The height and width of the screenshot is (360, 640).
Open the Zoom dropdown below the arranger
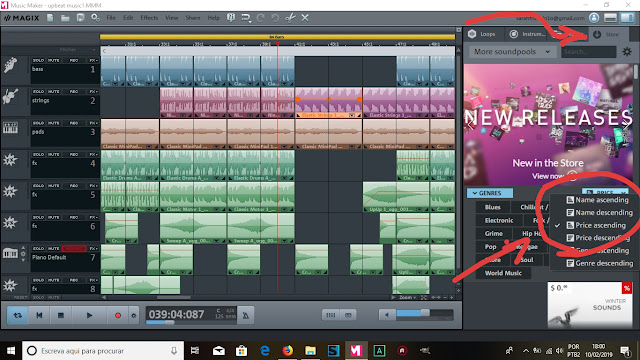point(407,298)
